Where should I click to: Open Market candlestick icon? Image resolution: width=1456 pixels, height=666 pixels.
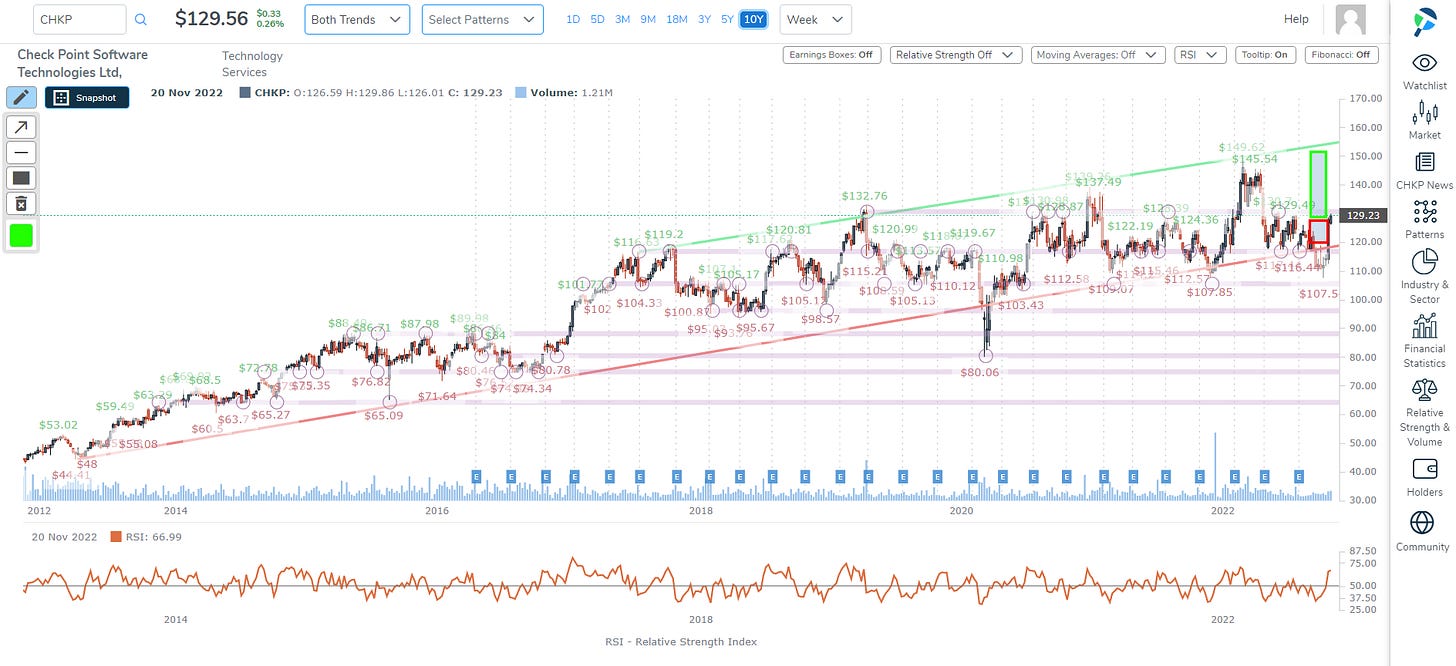[1424, 113]
